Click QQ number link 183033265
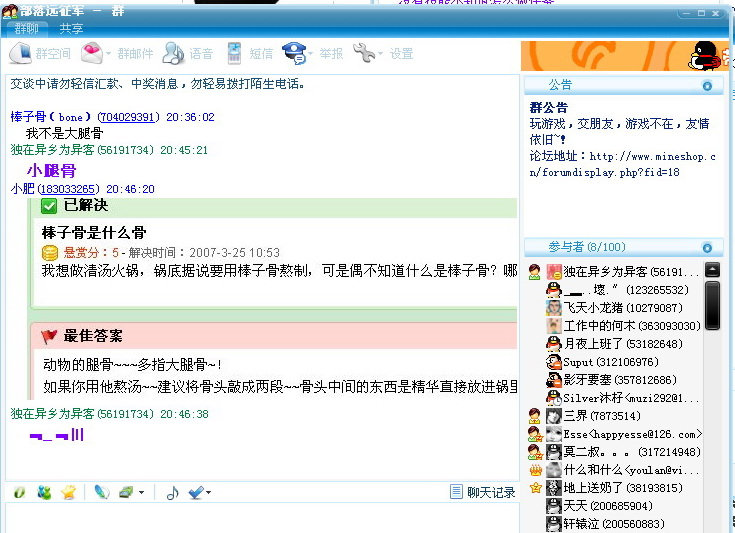Screen dimensions: 735x533 coord(68,189)
